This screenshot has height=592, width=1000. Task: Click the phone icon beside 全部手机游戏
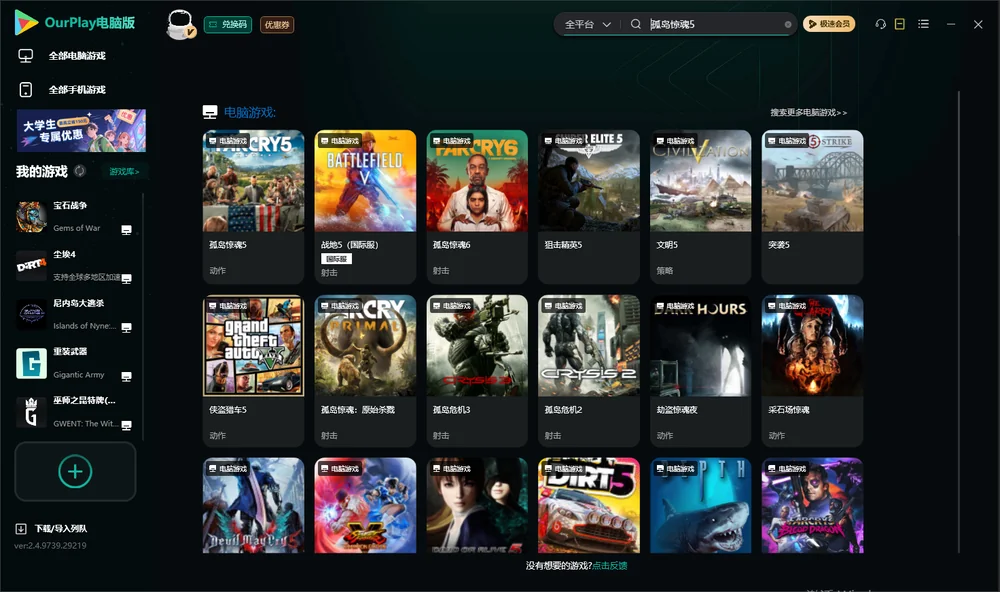click(x=26, y=90)
